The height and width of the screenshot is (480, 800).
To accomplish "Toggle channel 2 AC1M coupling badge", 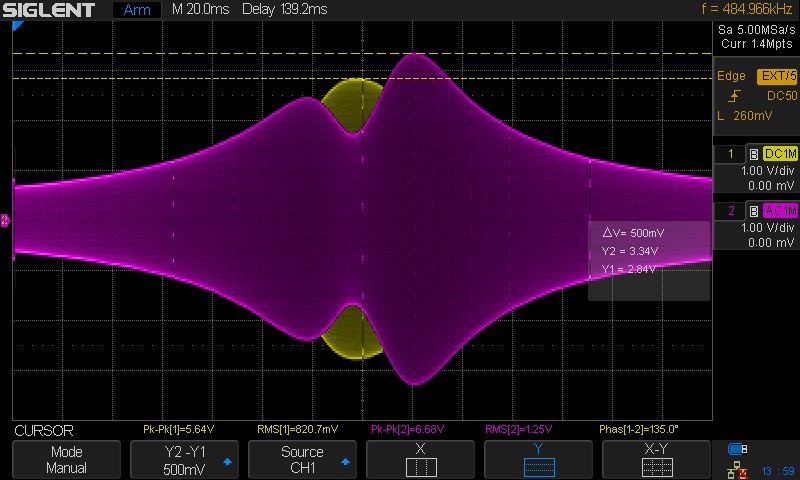I will [x=780, y=210].
